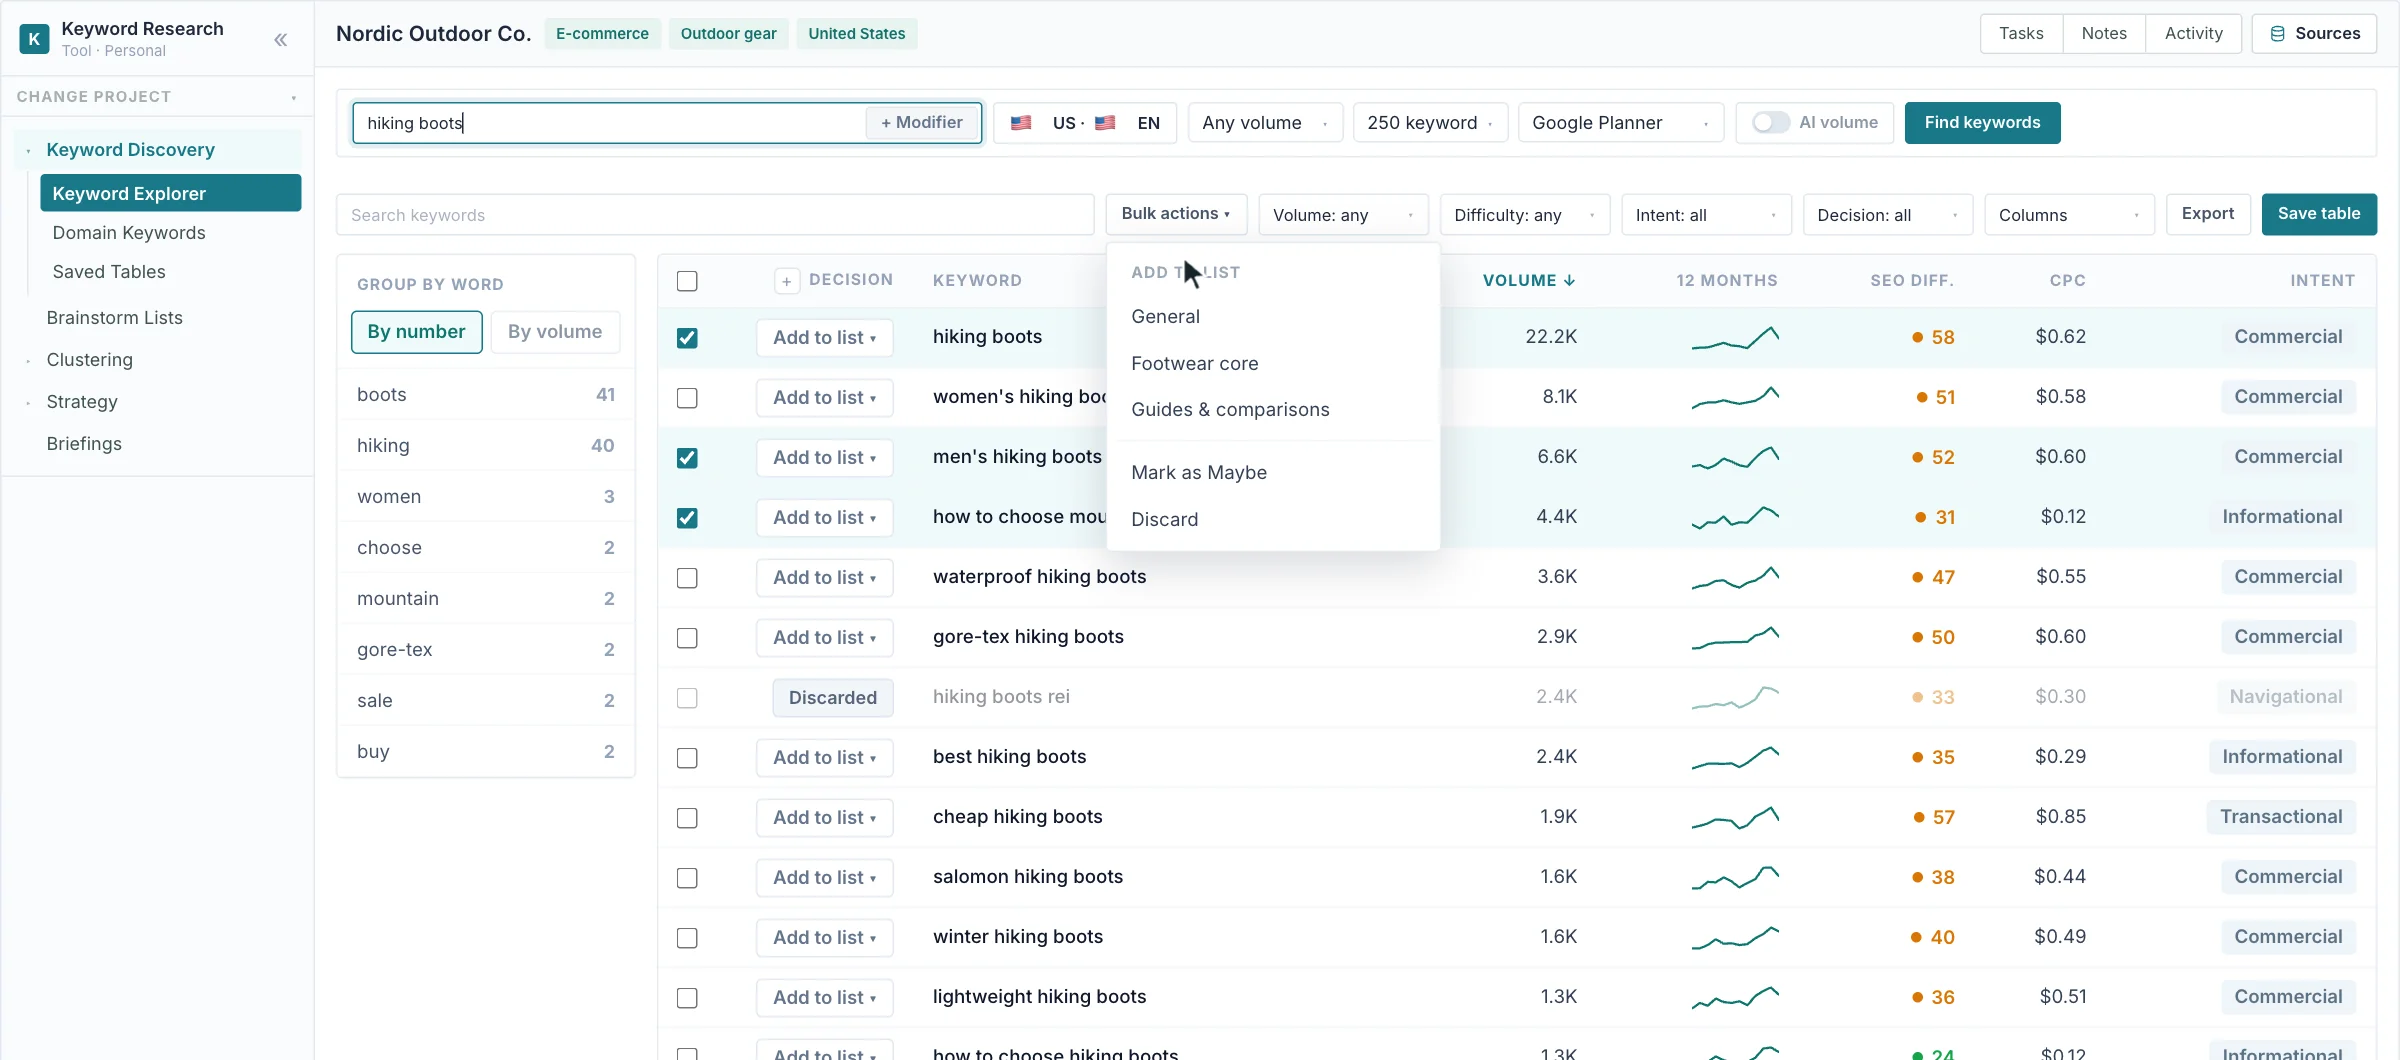Click the Export button
Image resolution: width=2400 pixels, height=1060 pixels.
pyautogui.click(x=2207, y=214)
